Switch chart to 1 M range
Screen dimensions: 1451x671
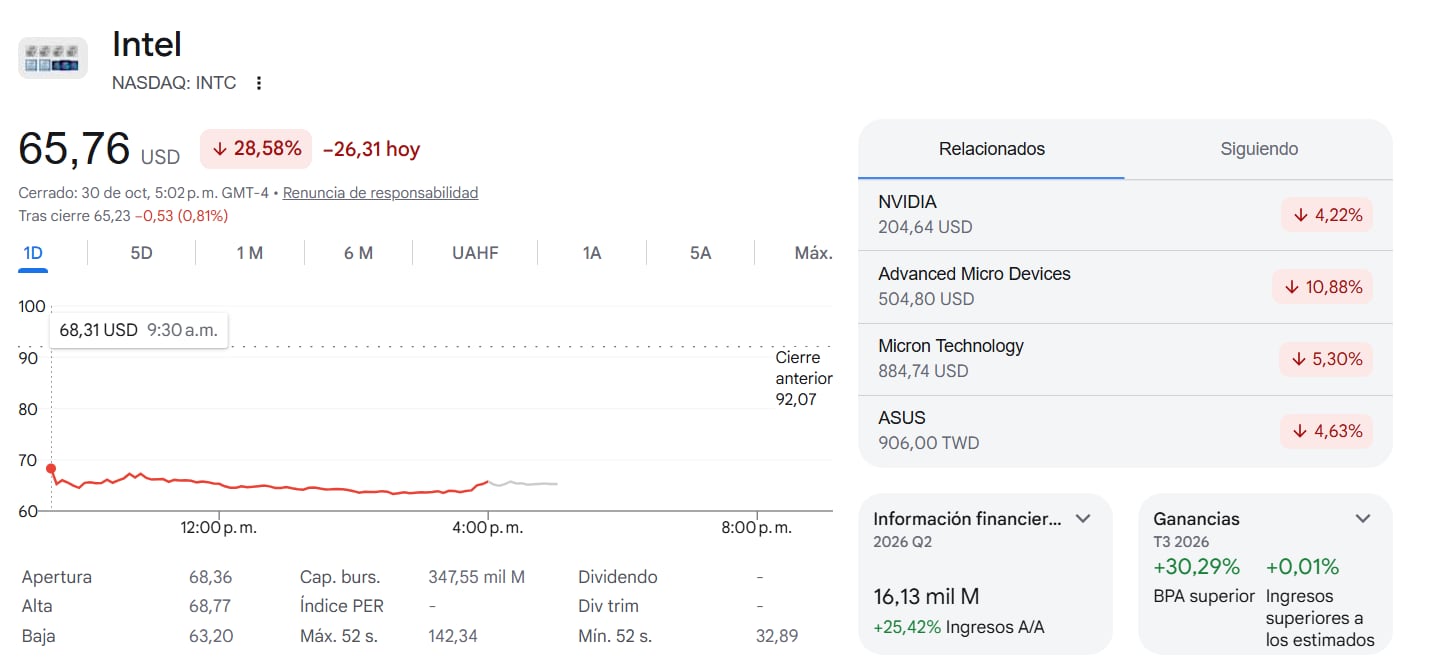249,253
